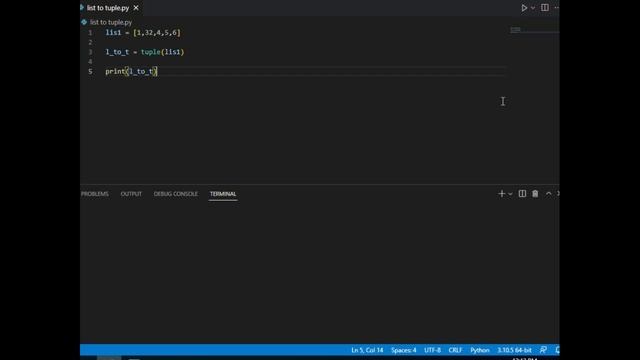Change end of line sequence CRLF
The width and height of the screenshot is (640, 360).
tap(455, 350)
